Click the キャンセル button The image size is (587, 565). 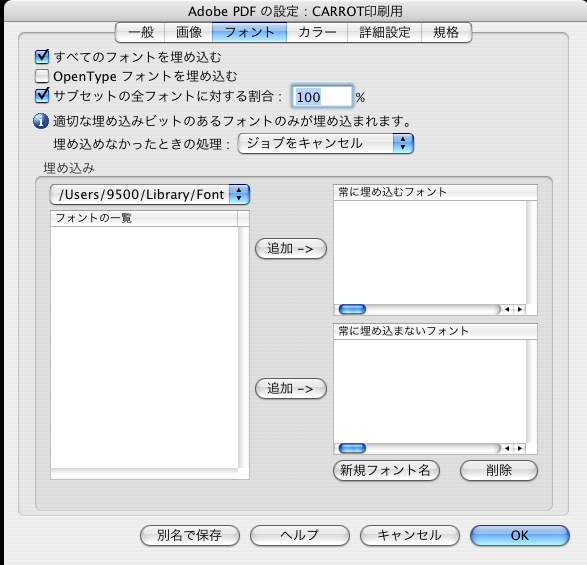point(410,535)
